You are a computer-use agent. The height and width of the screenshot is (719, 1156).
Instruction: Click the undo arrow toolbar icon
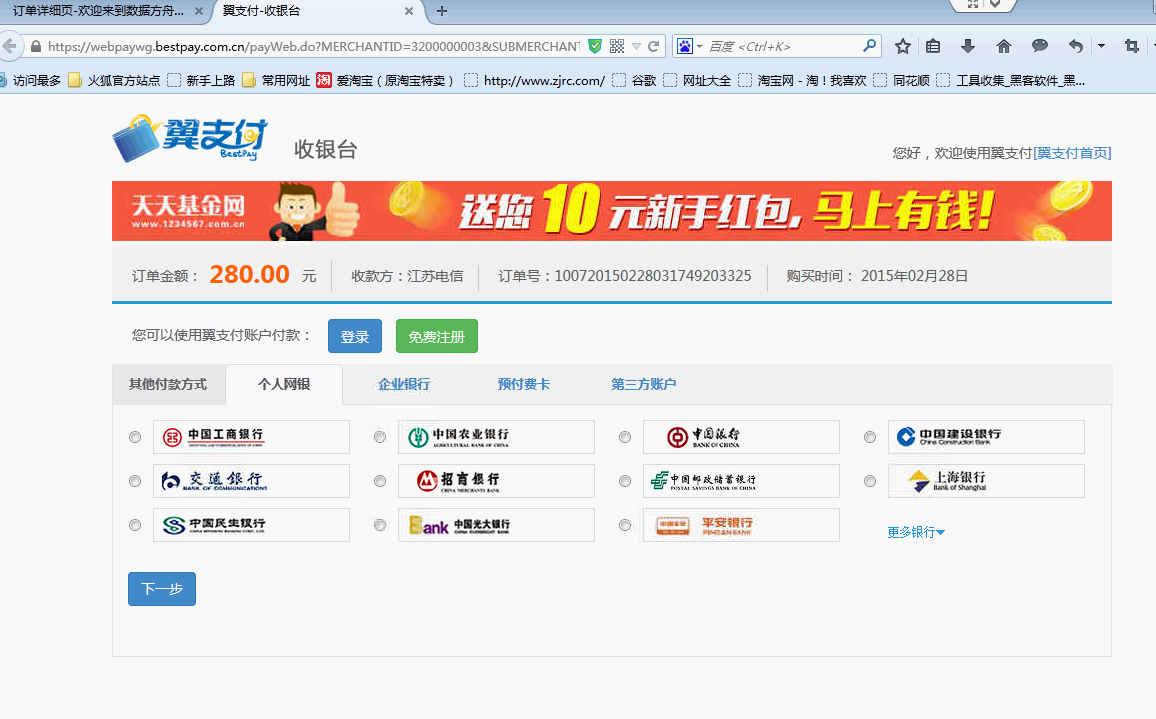click(1076, 46)
